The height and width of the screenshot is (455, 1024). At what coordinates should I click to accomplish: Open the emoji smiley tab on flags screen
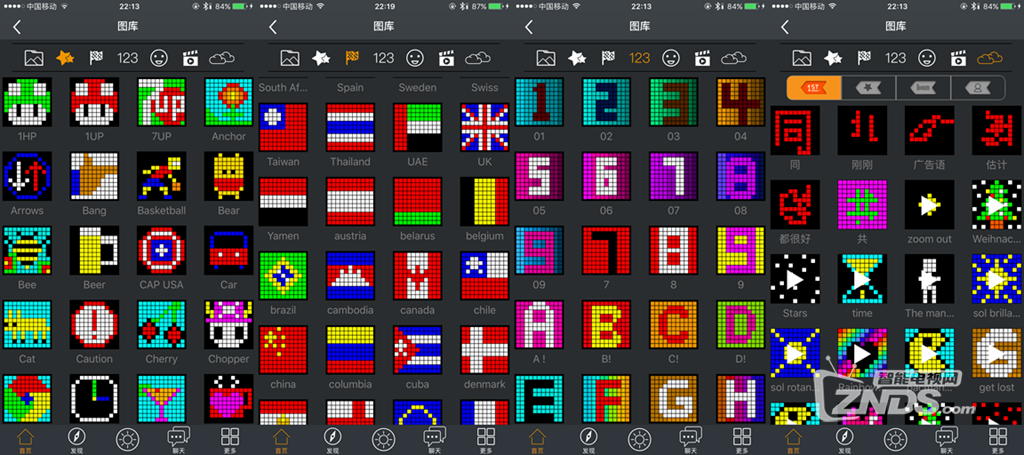(414, 58)
